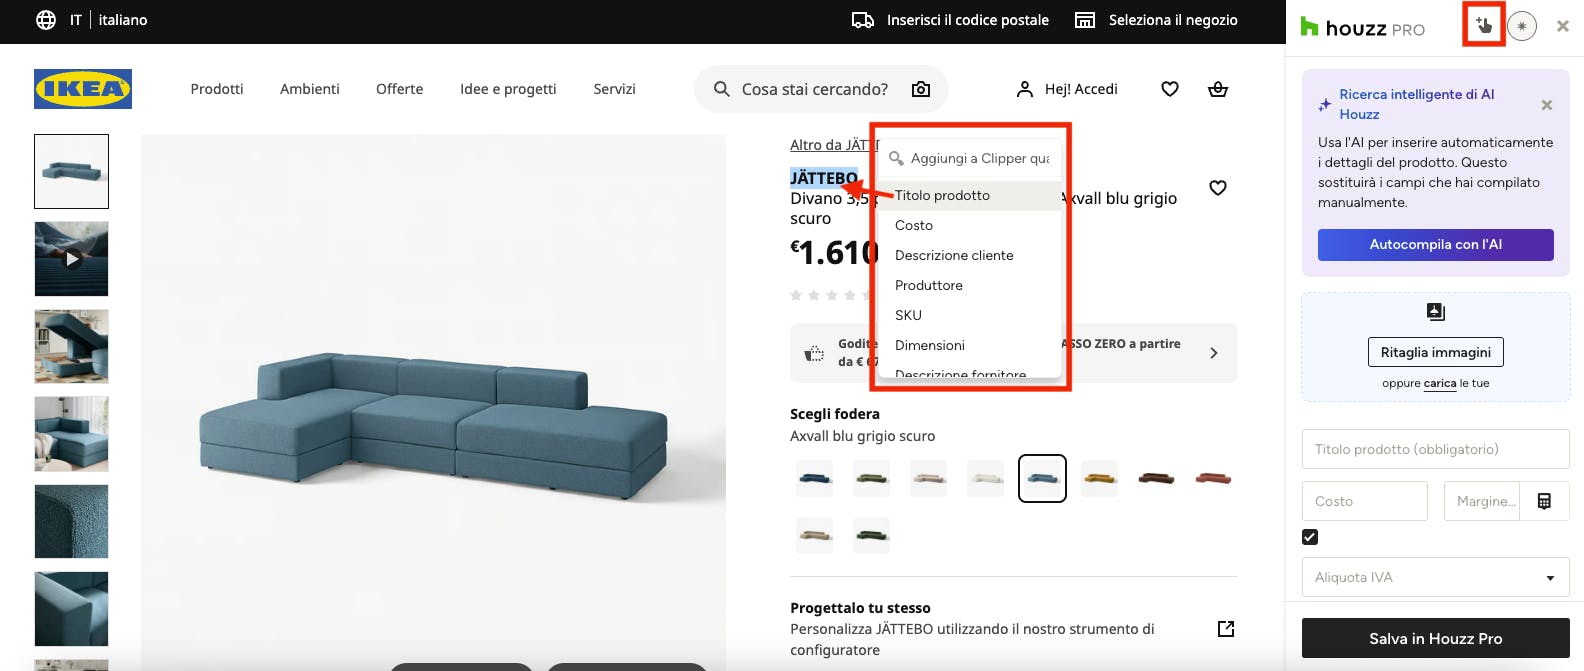Select the reddish-pink sofa cover swatch
The width and height of the screenshot is (1584, 671).
pos(1213,478)
